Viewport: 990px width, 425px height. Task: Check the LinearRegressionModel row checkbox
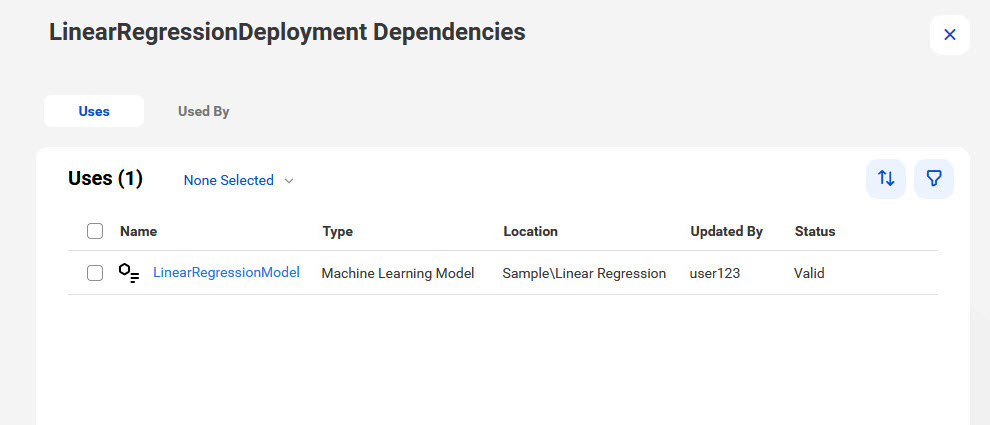click(95, 273)
